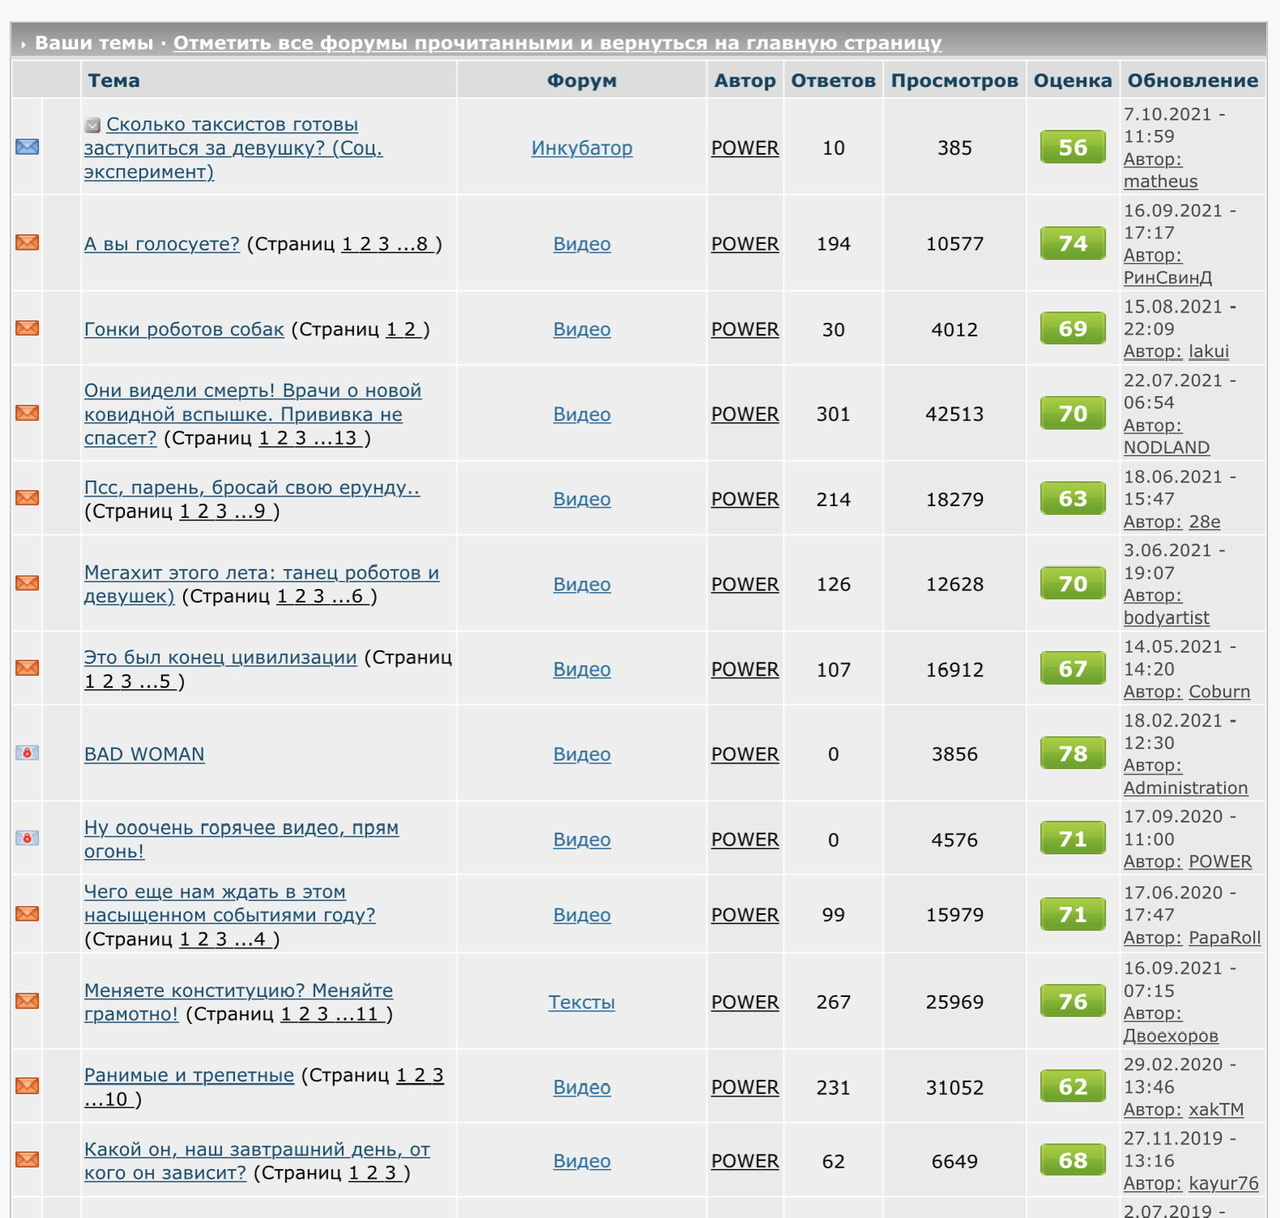Screen dimensions: 1280x1218
Task: Go to page 9 of 'Псс, парень' topic
Action: pyautogui.click(x=252, y=512)
